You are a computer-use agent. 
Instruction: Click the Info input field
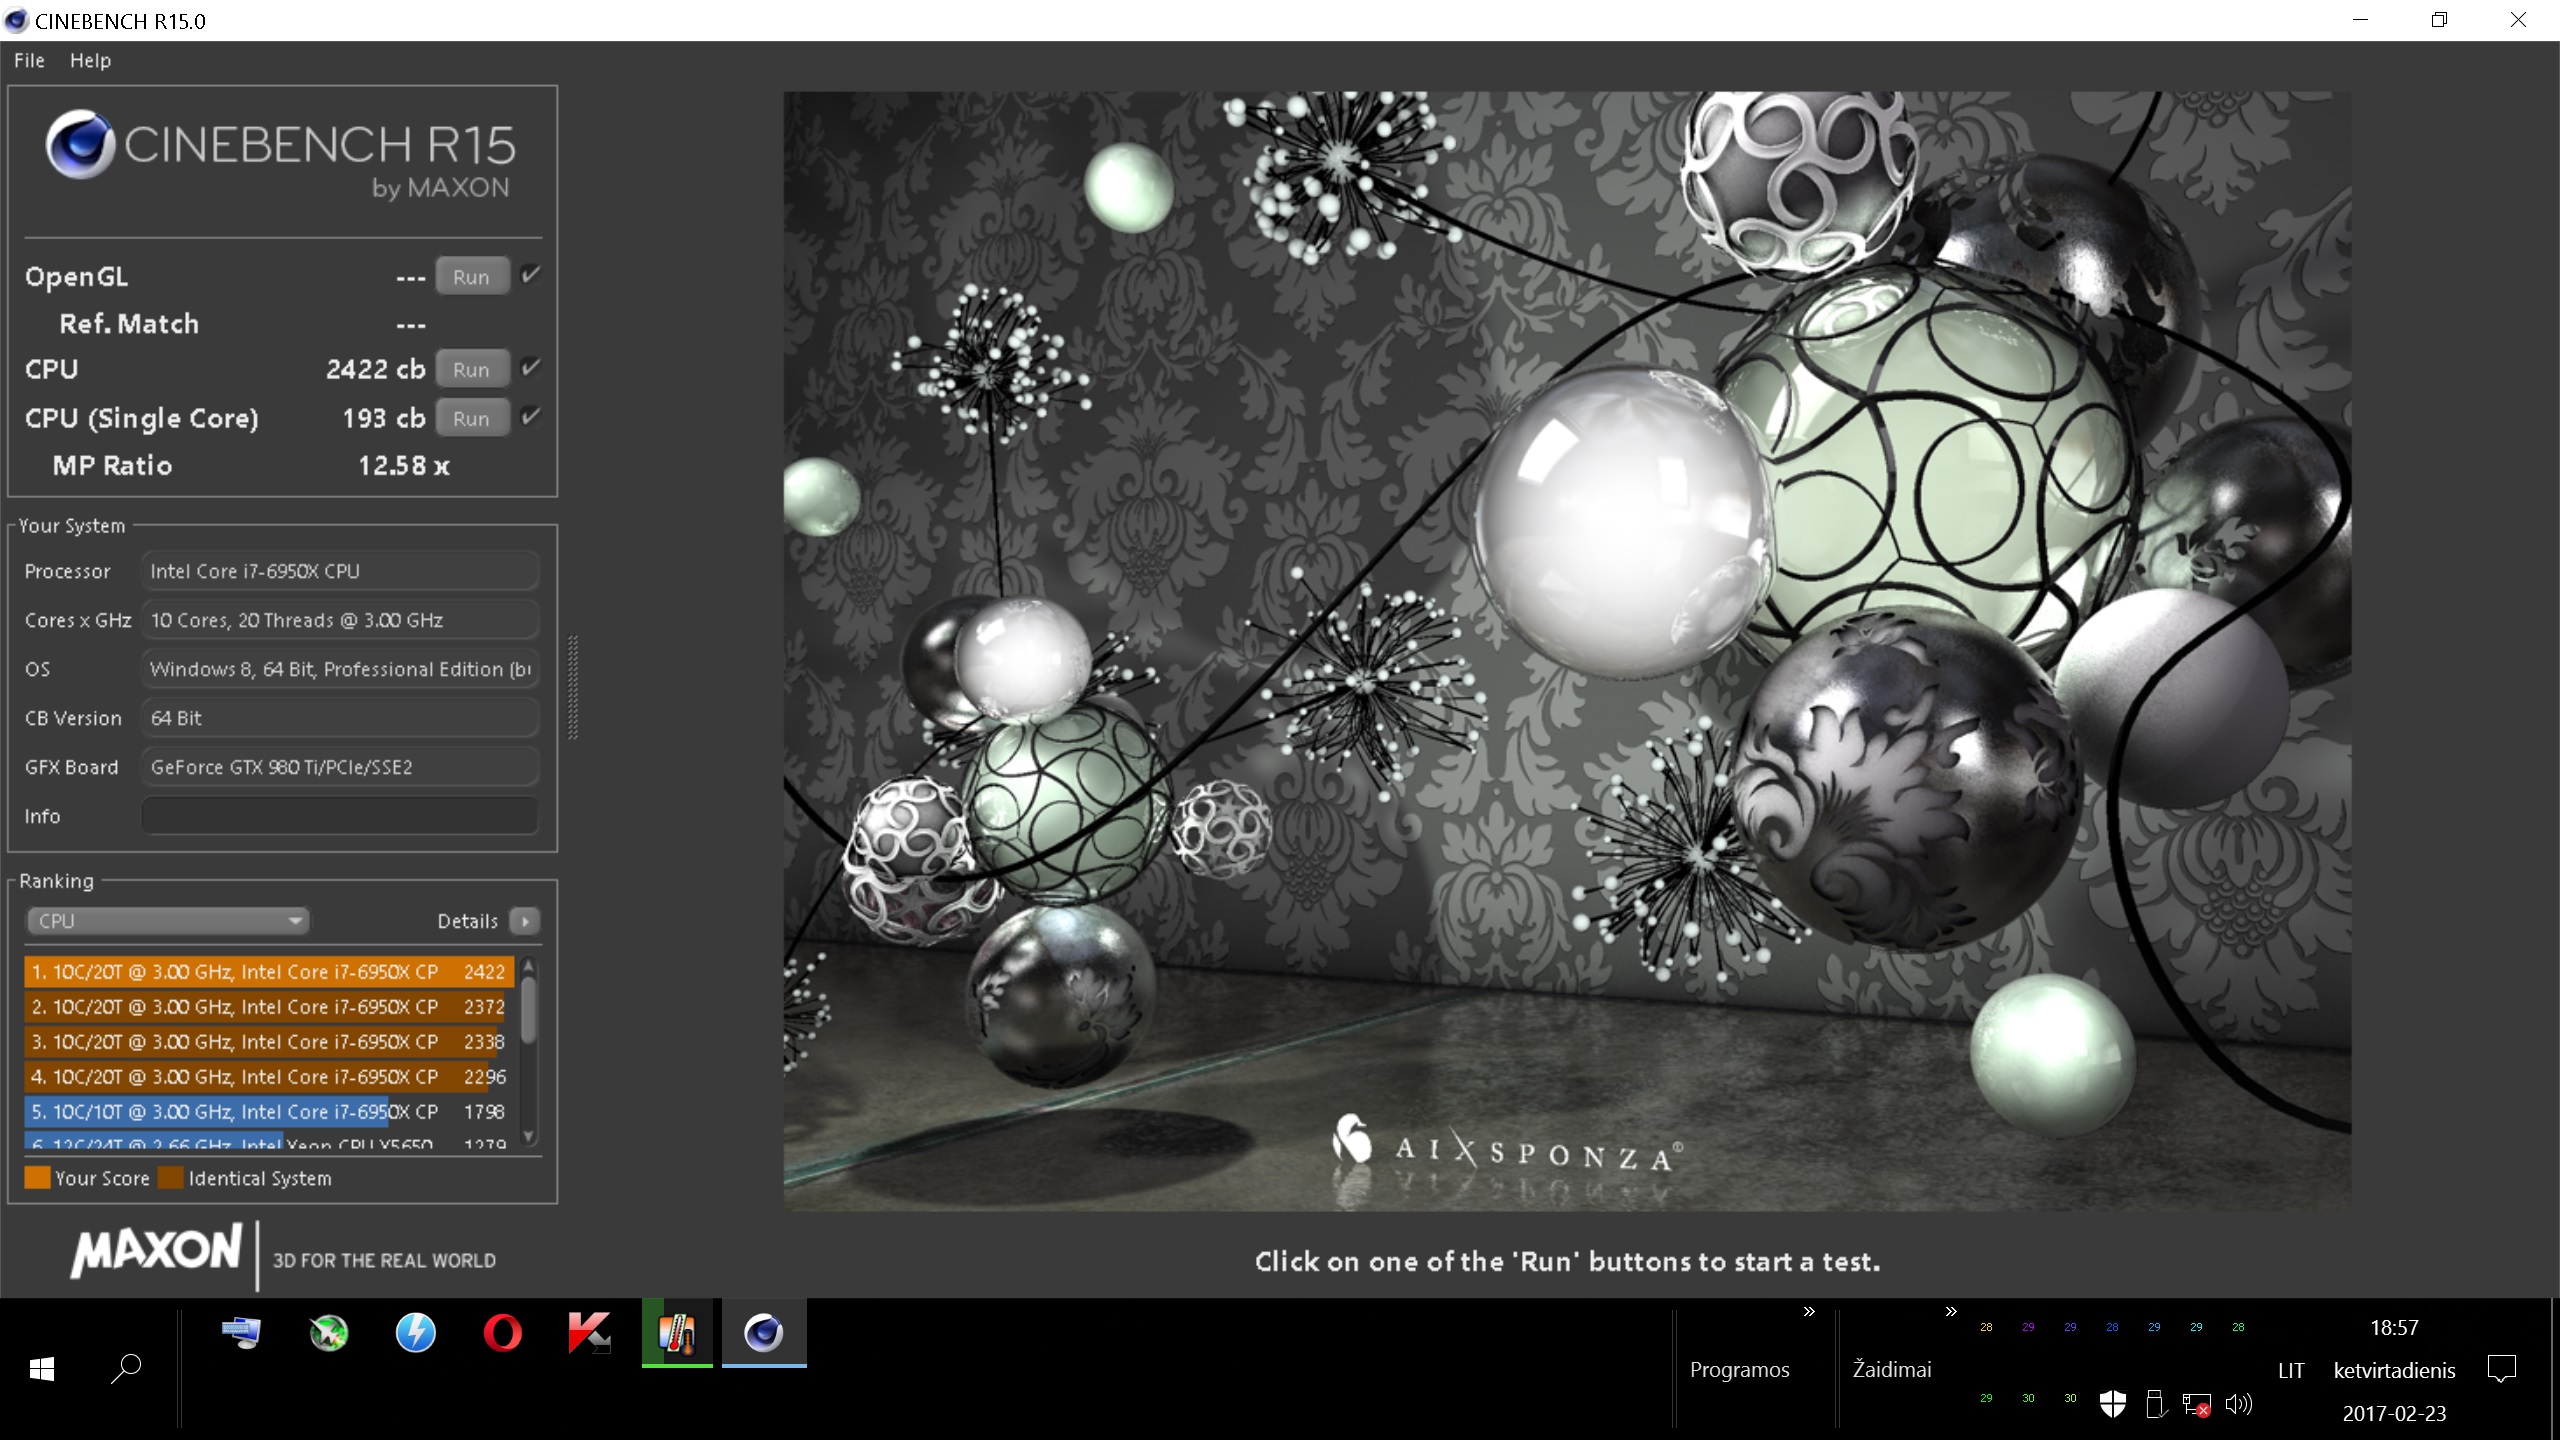[340, 816]
